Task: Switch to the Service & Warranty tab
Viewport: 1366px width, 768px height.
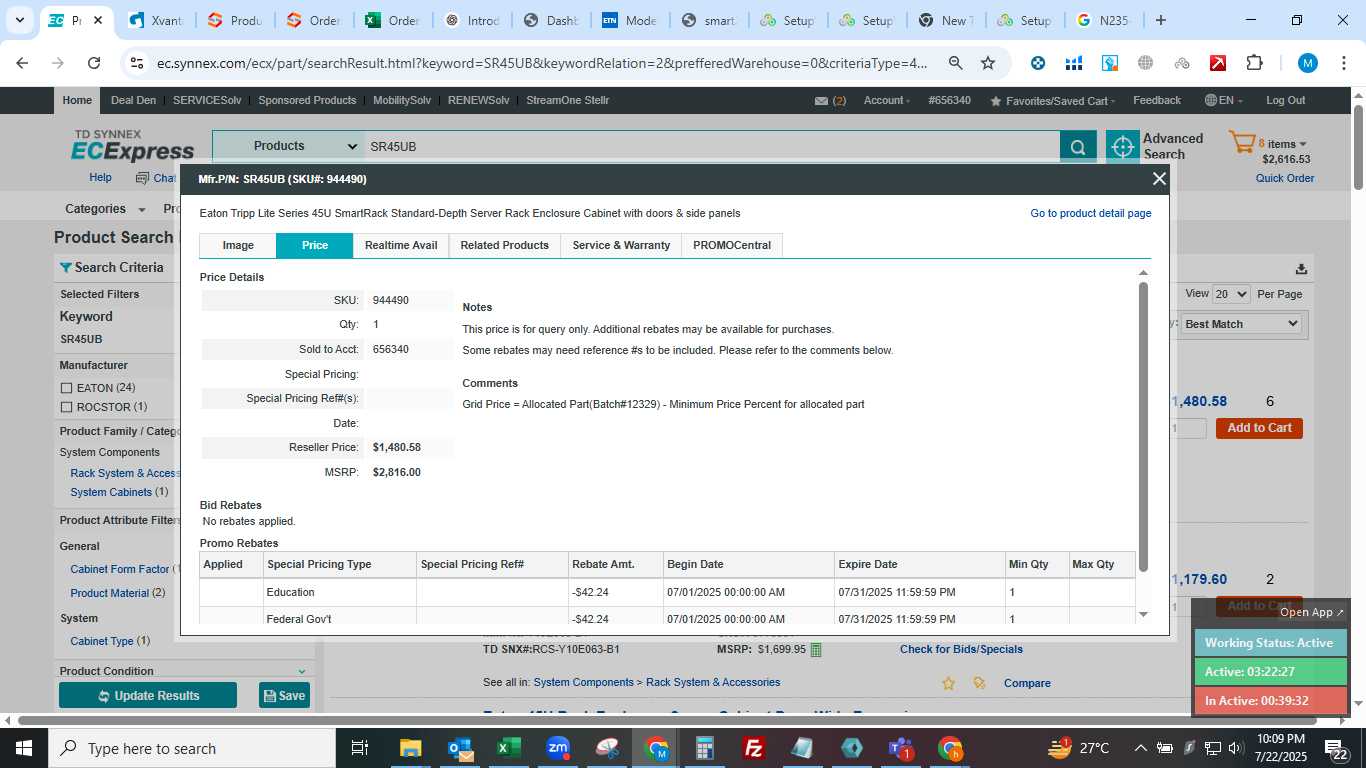Action: 621,245
